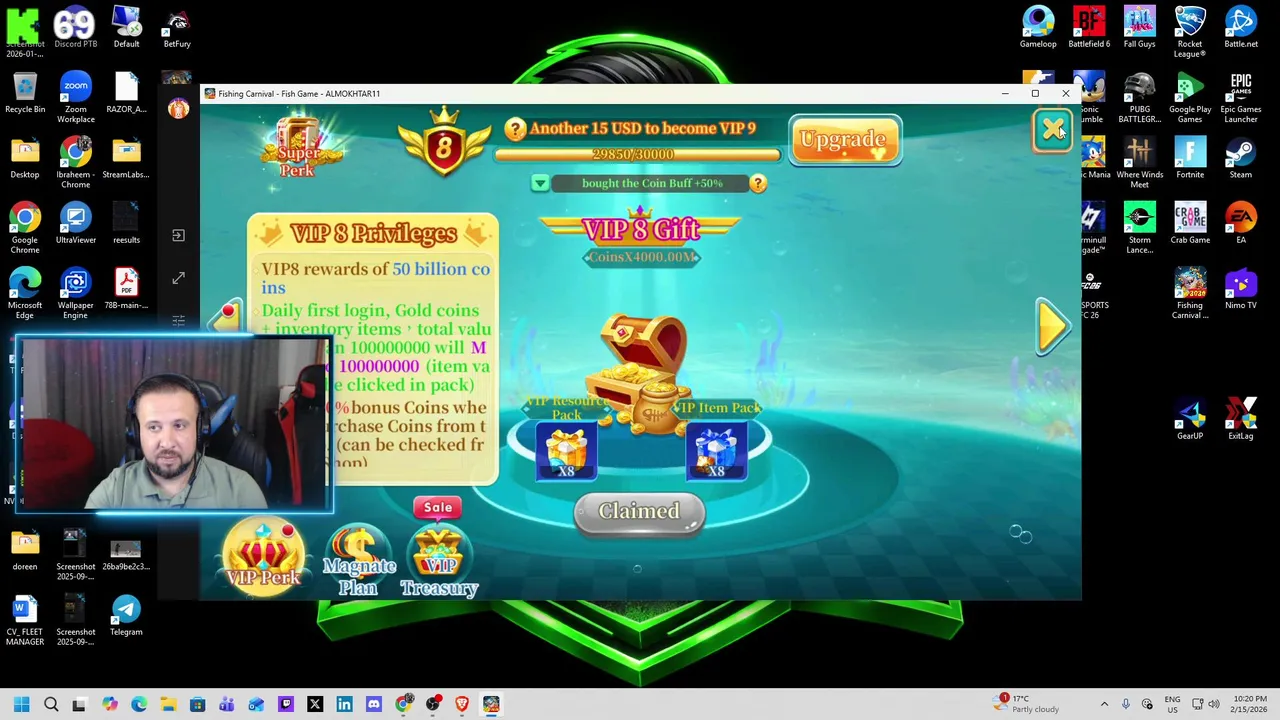Show hidden system tray icons chevron
Image resolution: width=1280 pixels, height=720 pixels.
click(1104, 704)
